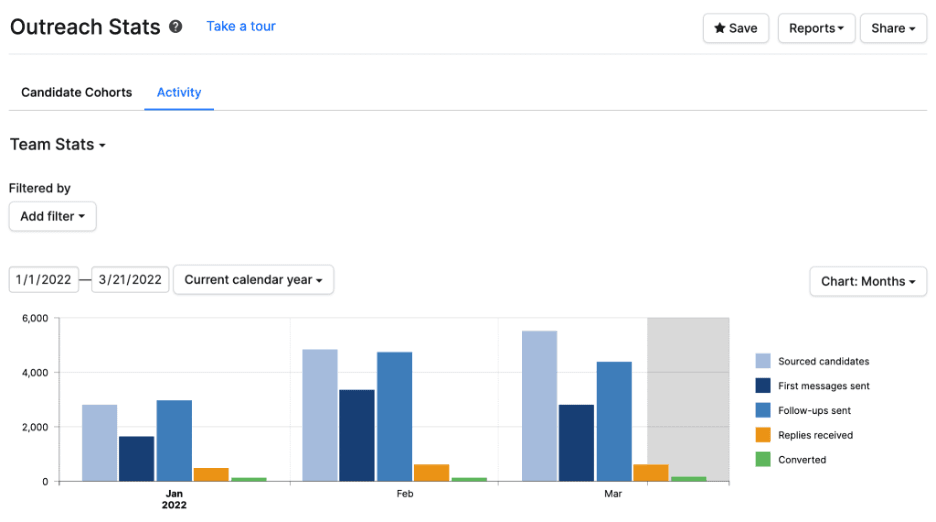The width and height of the screenshot is (936, 522).
Task: Click January's Sourced candidates bar
Action: (100, 443)
